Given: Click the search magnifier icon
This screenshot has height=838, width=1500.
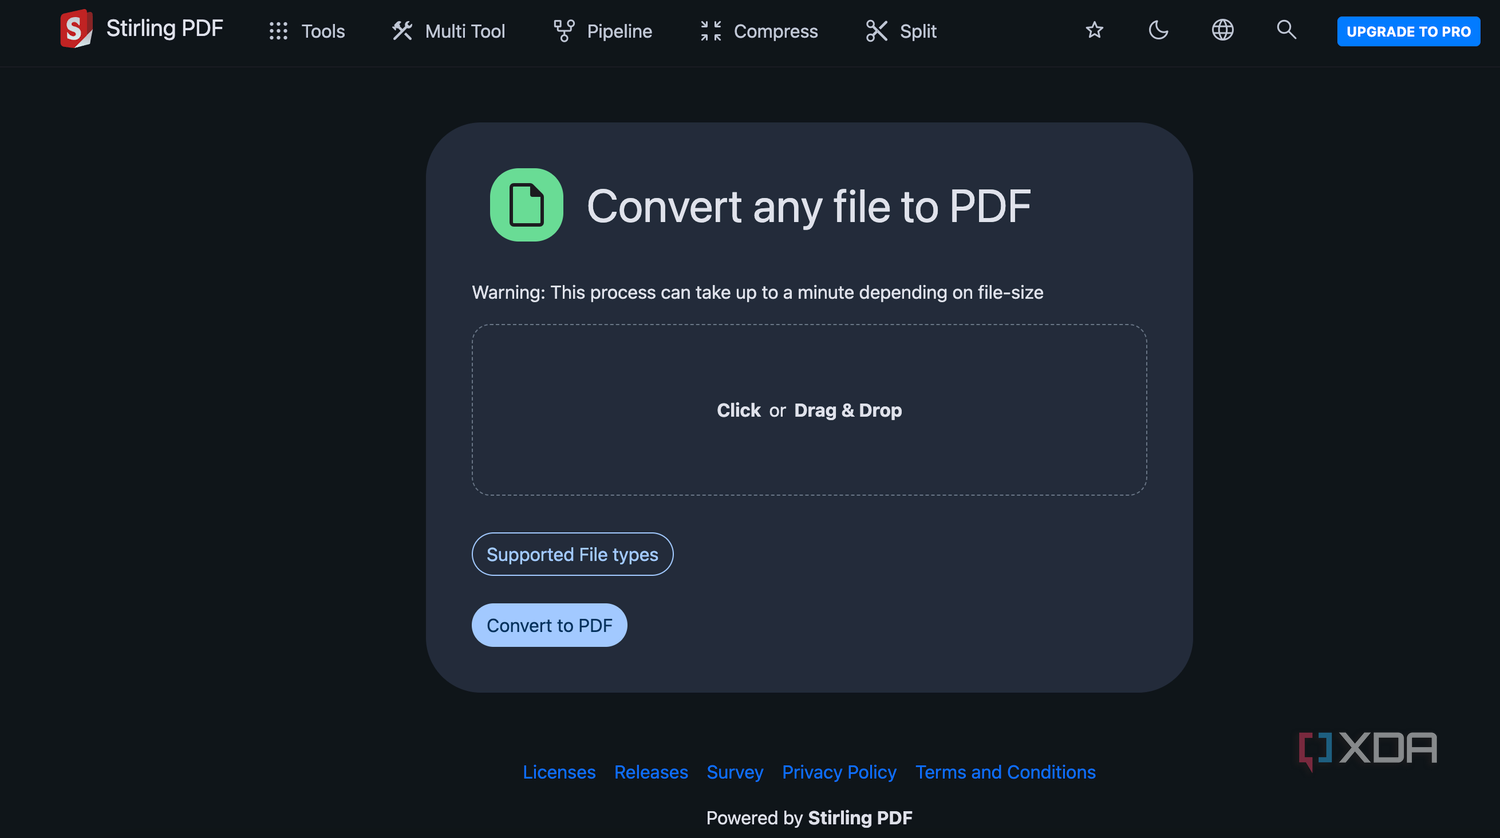Looking at the screenshot, I should pos(1287,30).
